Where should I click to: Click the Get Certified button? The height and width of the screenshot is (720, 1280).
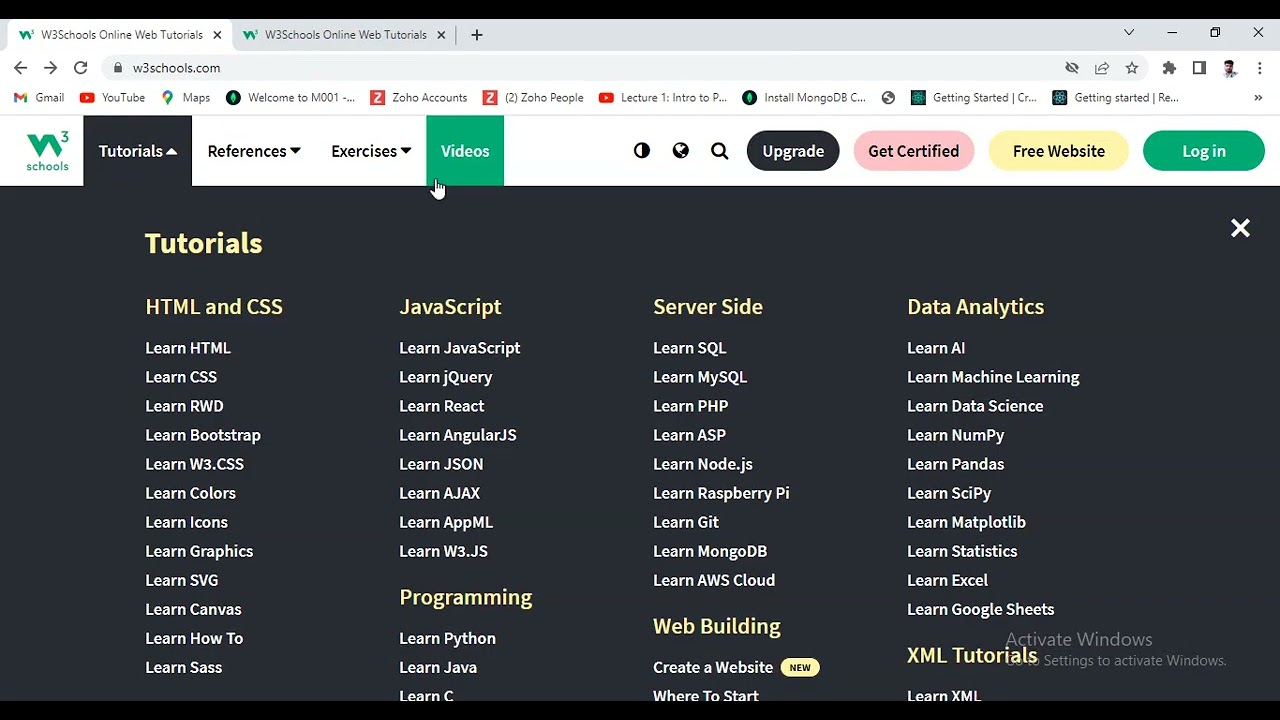(x=914, y=151)
